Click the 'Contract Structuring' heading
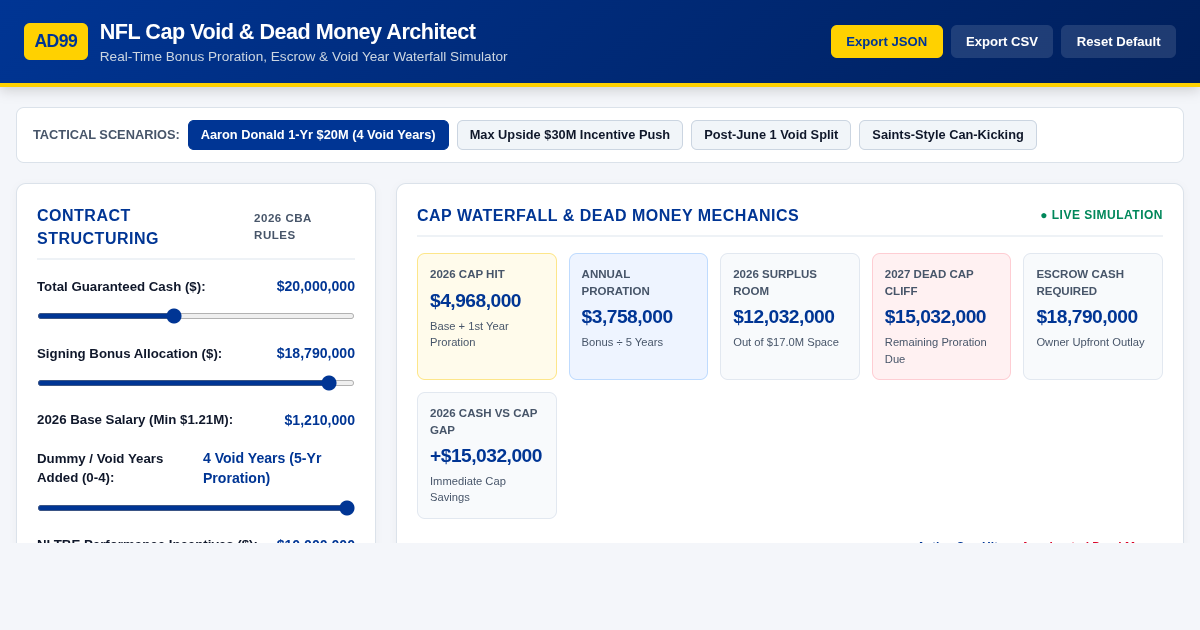 point(98,227)
